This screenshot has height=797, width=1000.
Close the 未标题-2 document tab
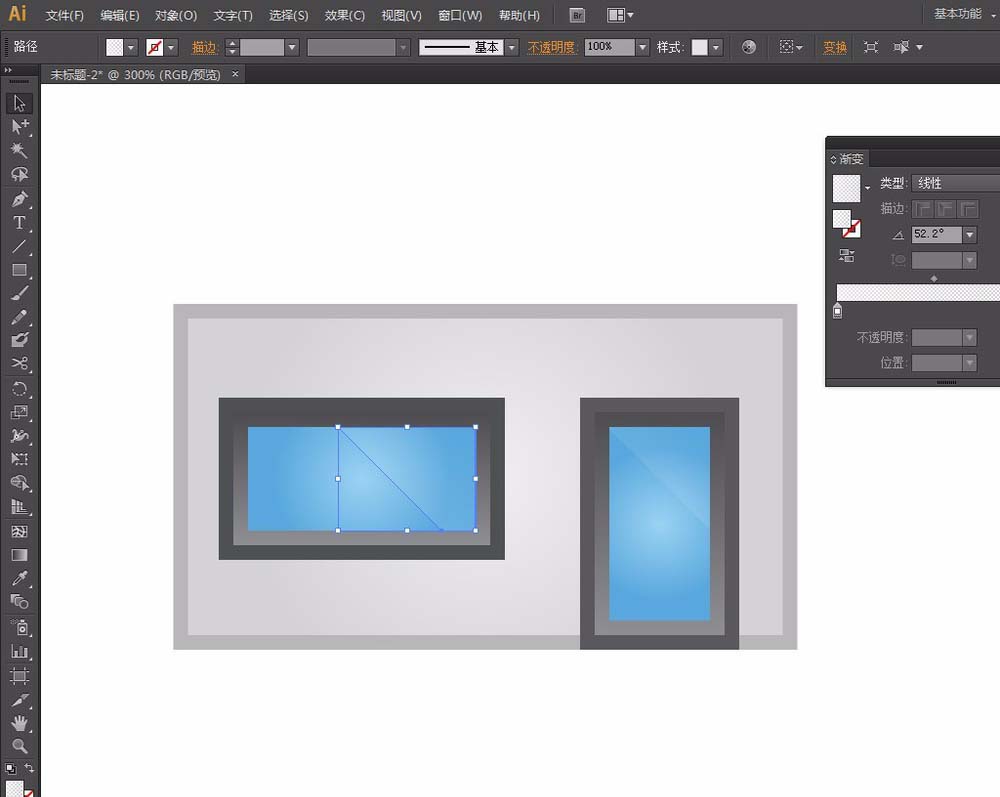[235, 74]
